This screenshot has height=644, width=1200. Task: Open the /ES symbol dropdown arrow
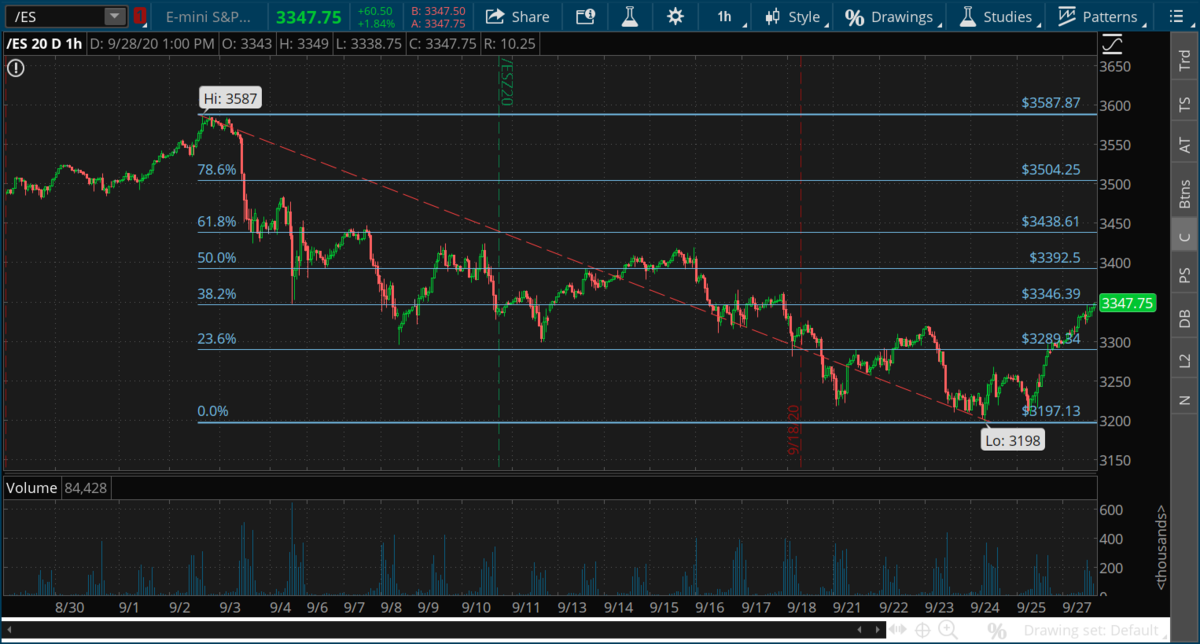(115, 17)
